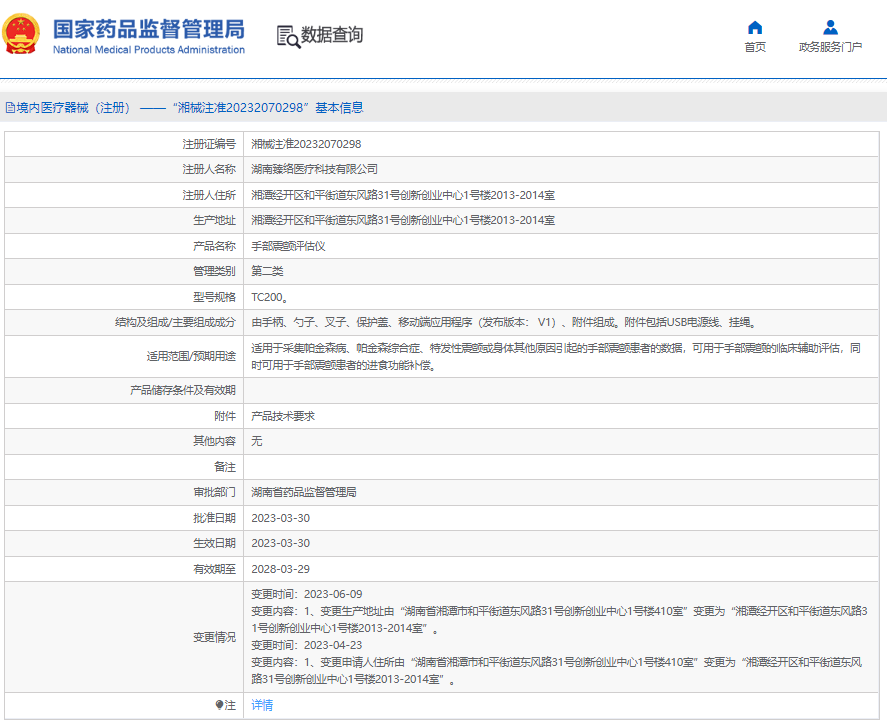Click the 产品储存条件及有效期 label

tap(183, 390)
